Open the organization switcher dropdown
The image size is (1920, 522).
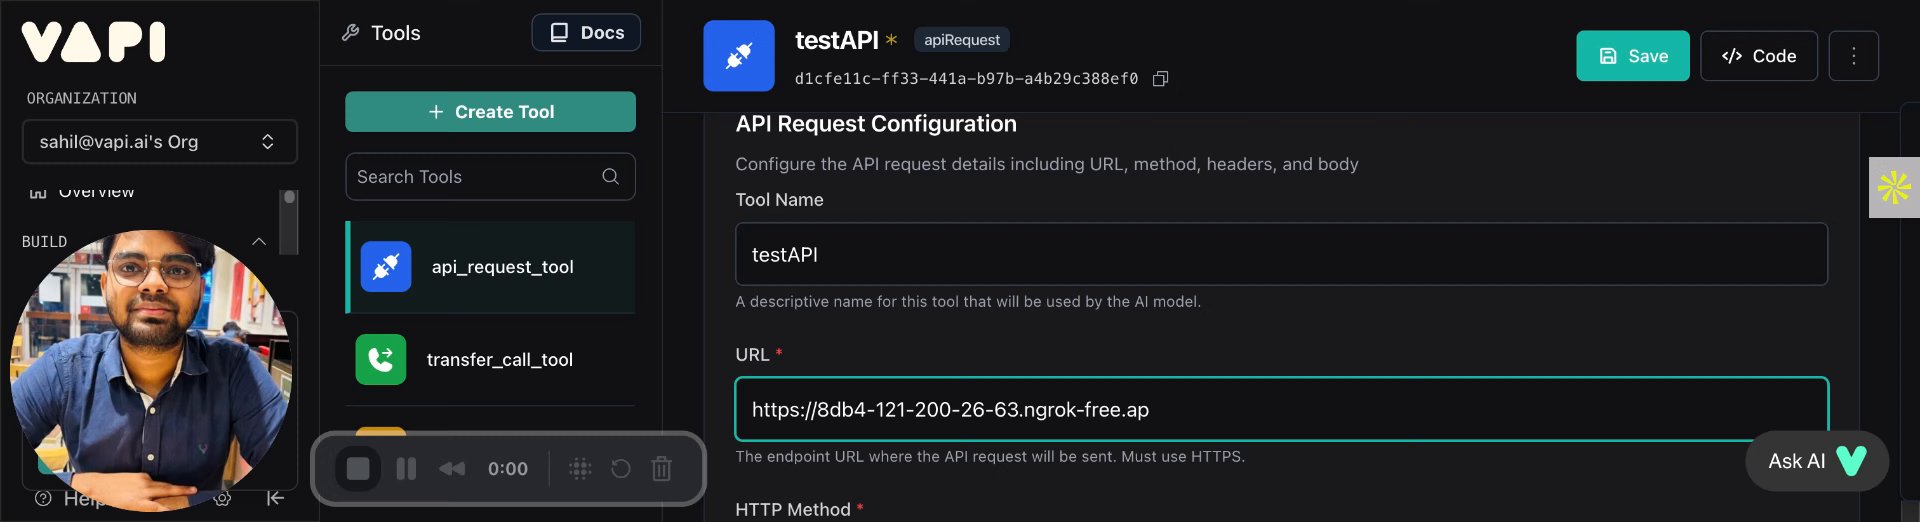160,142
